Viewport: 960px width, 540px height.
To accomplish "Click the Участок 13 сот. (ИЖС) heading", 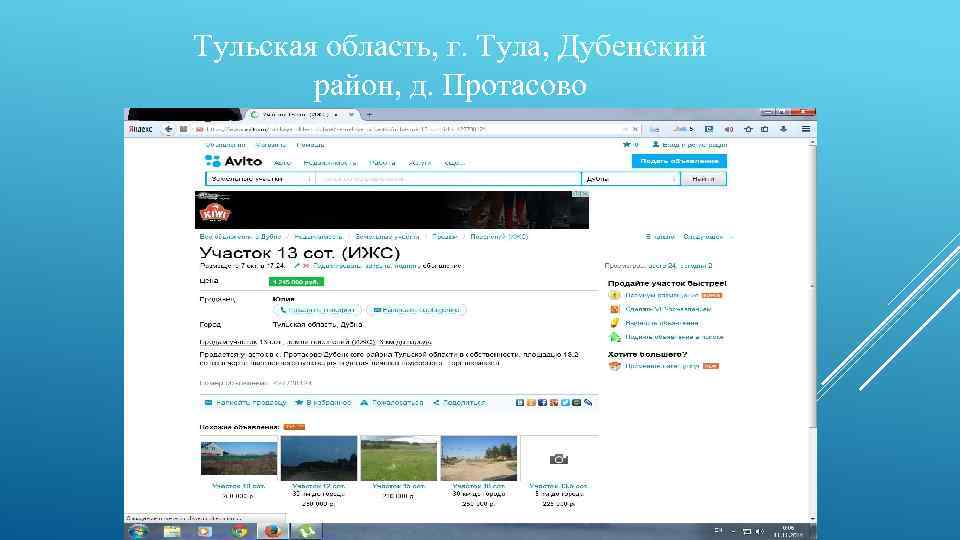I will click(x=299, y=252).
